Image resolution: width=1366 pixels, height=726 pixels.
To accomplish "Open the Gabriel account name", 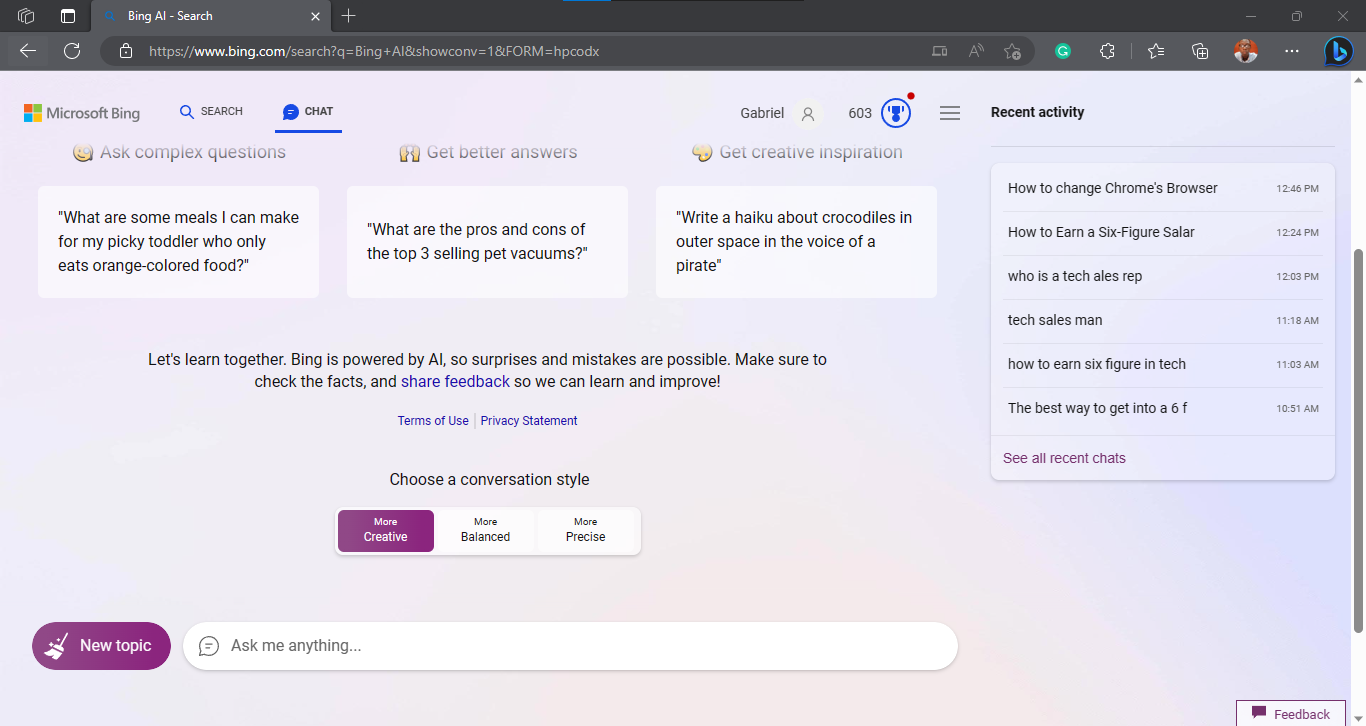I will 762,113.
